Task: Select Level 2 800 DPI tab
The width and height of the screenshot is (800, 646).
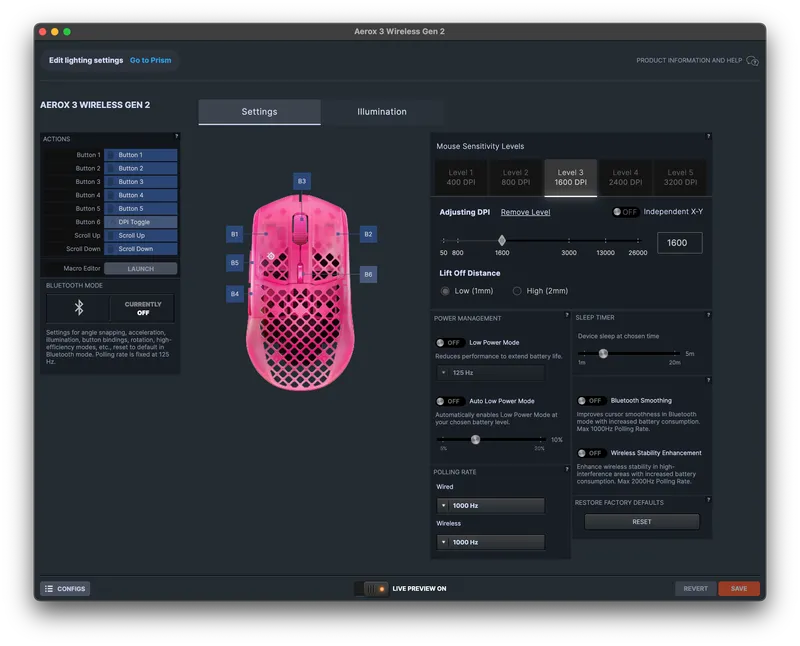Action: [x=515, y=177]
